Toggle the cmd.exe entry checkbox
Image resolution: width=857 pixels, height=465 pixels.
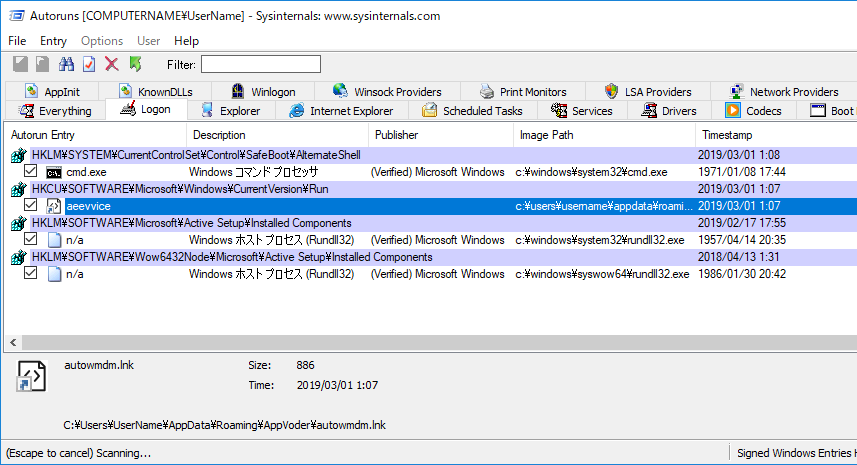[31, 171]
